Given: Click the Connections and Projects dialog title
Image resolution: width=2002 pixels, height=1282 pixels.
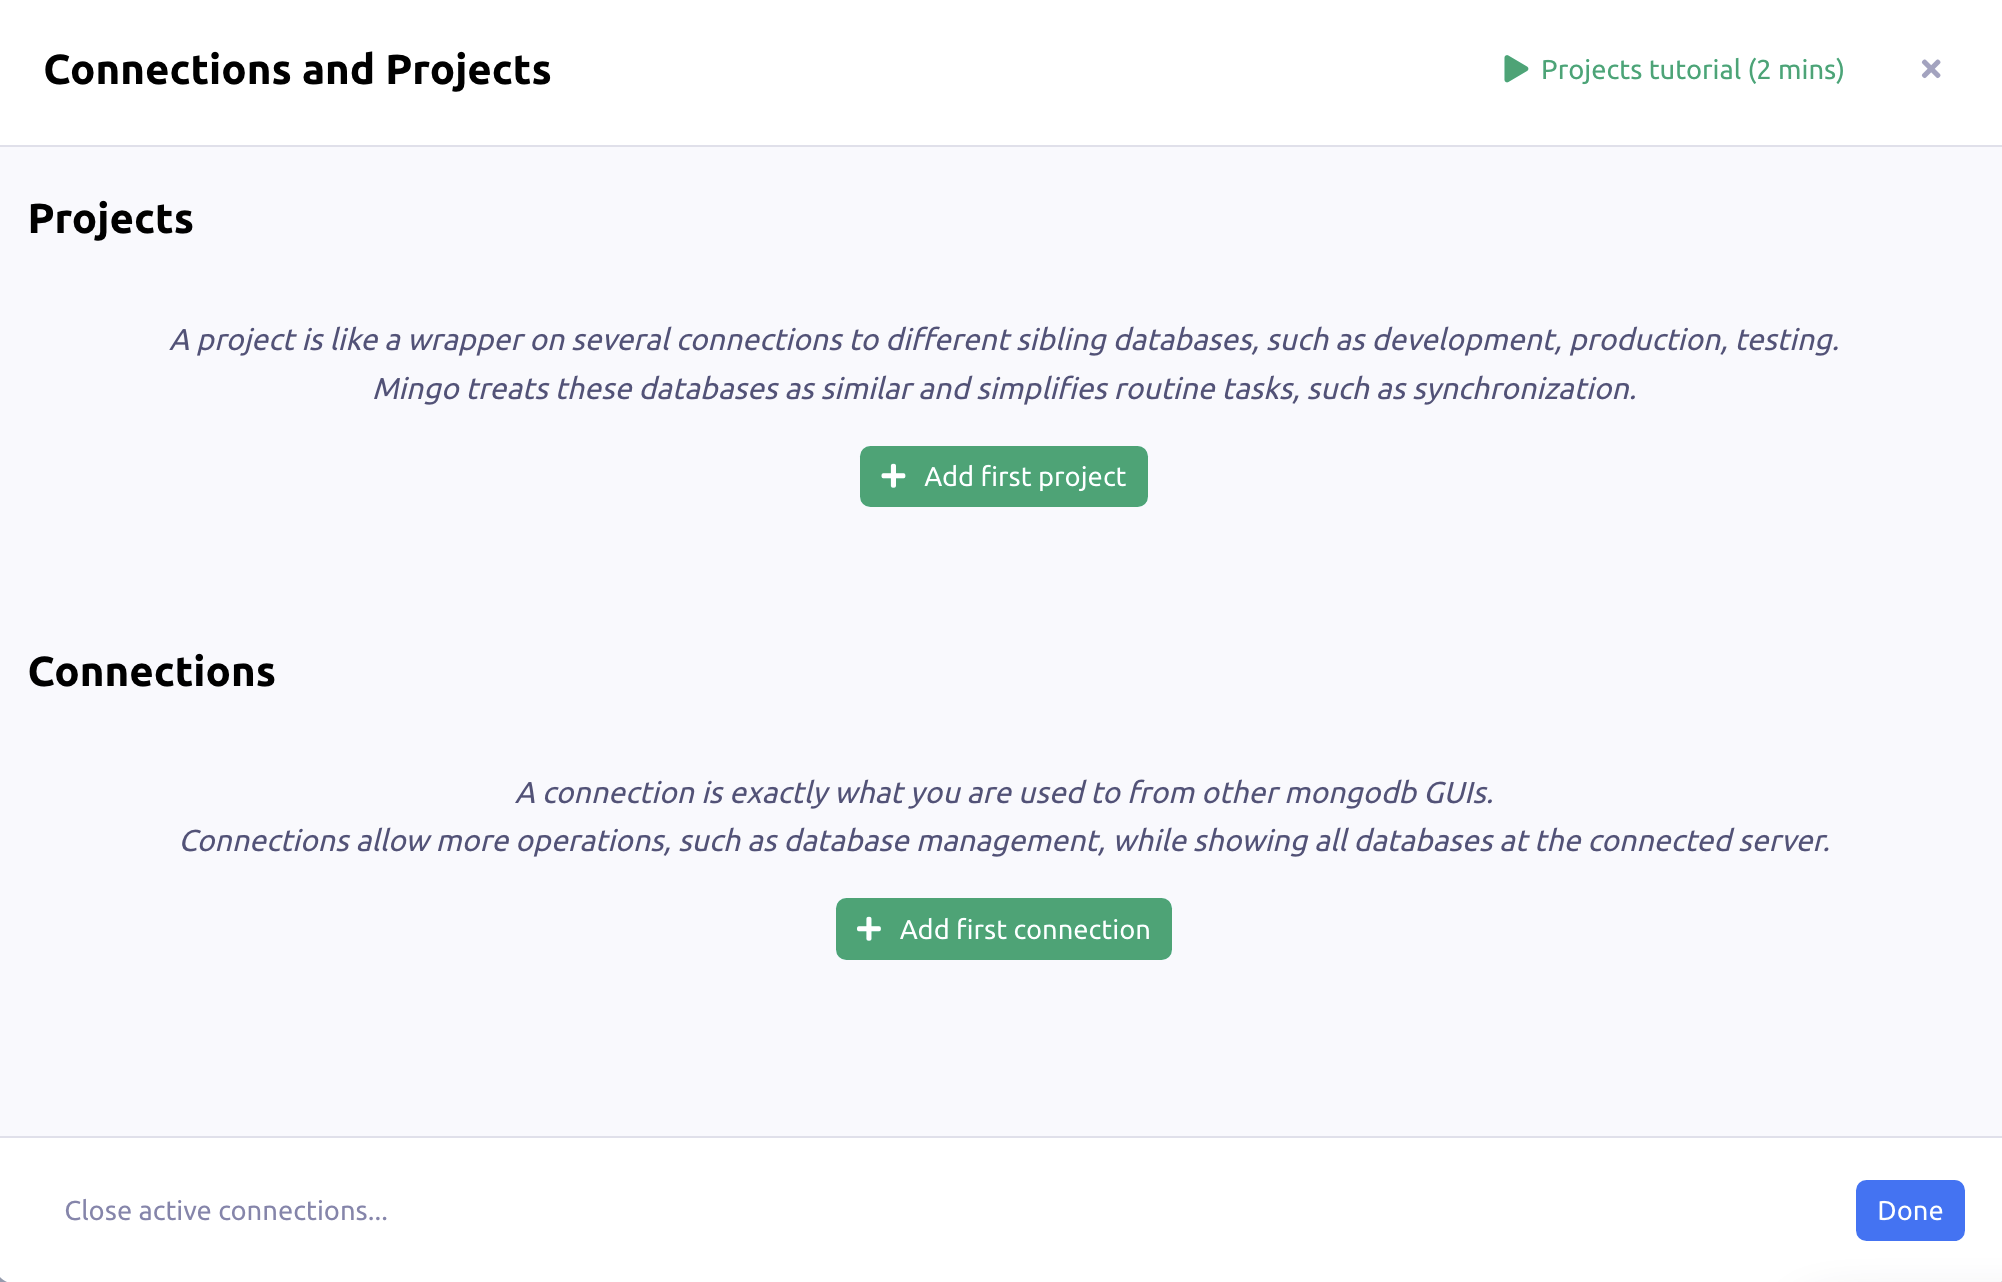Looking at the screenshot, I should [x=297, y=70].
